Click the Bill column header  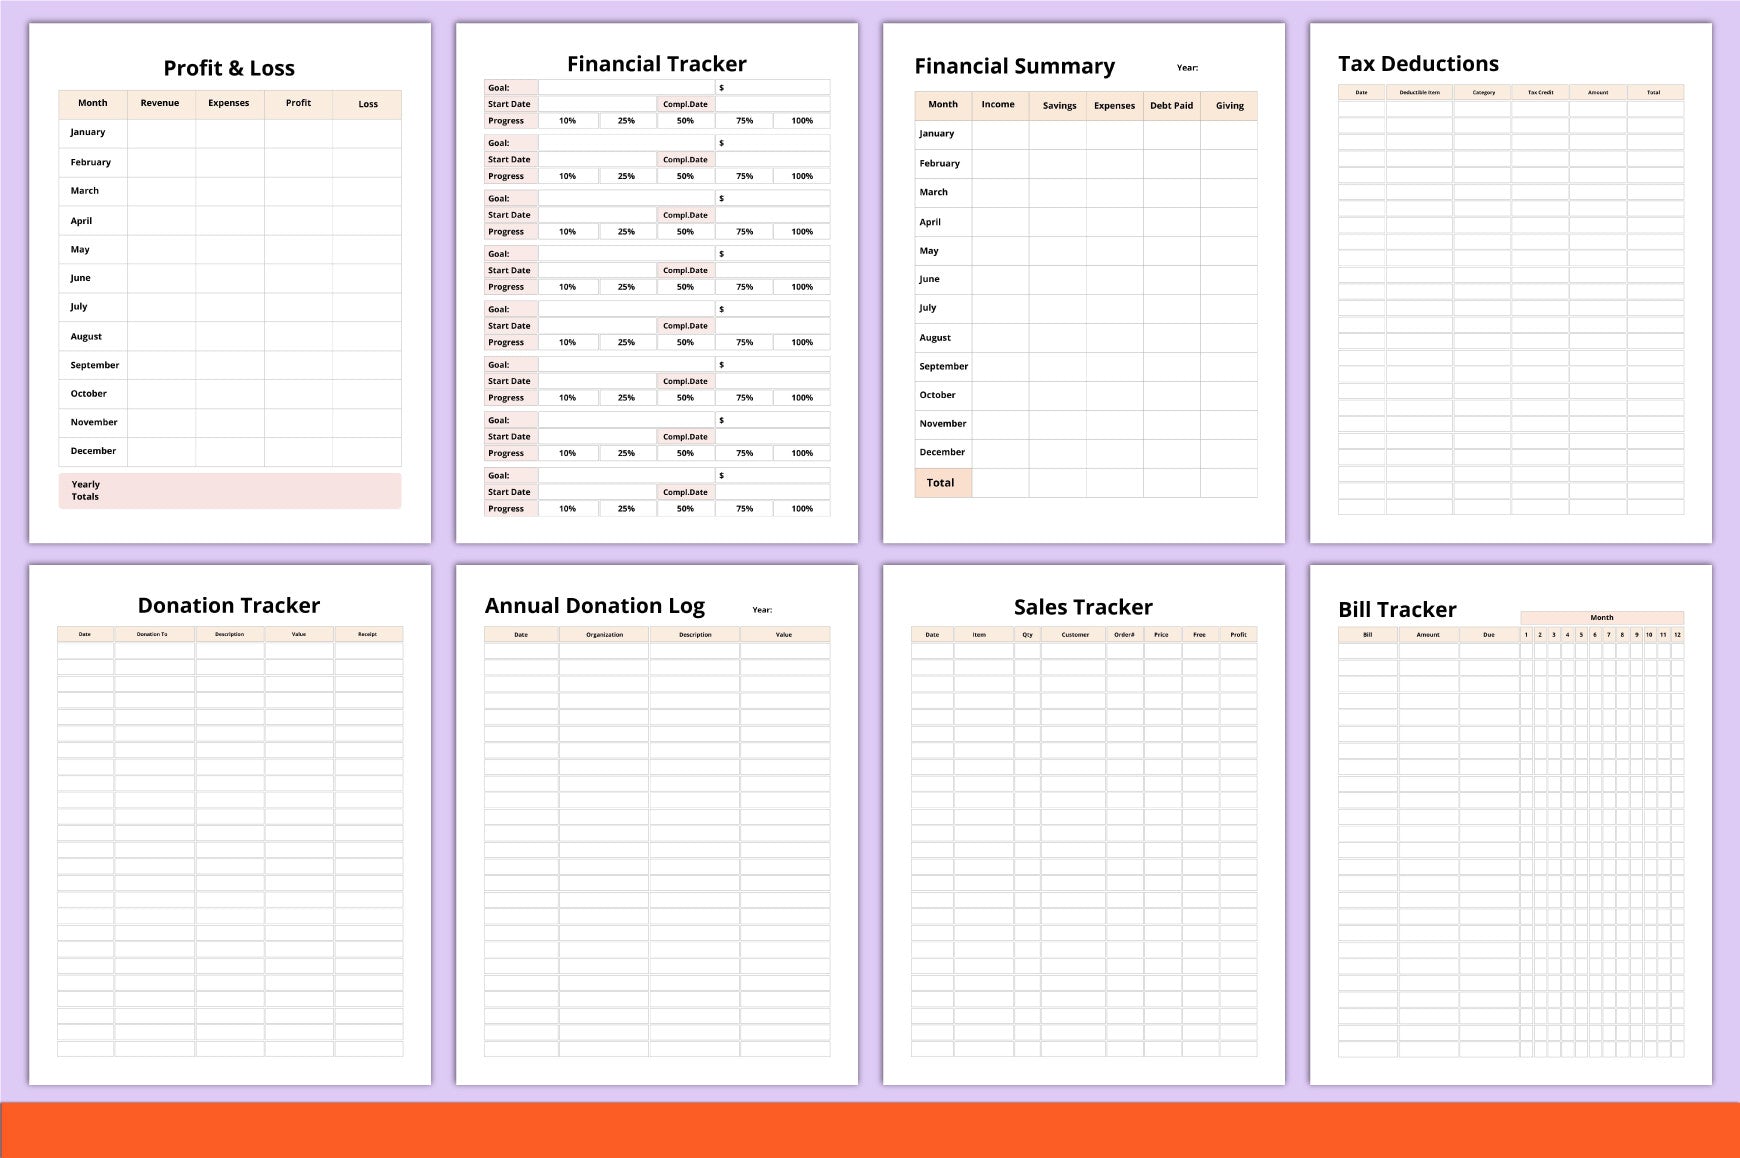point(1367,634)
